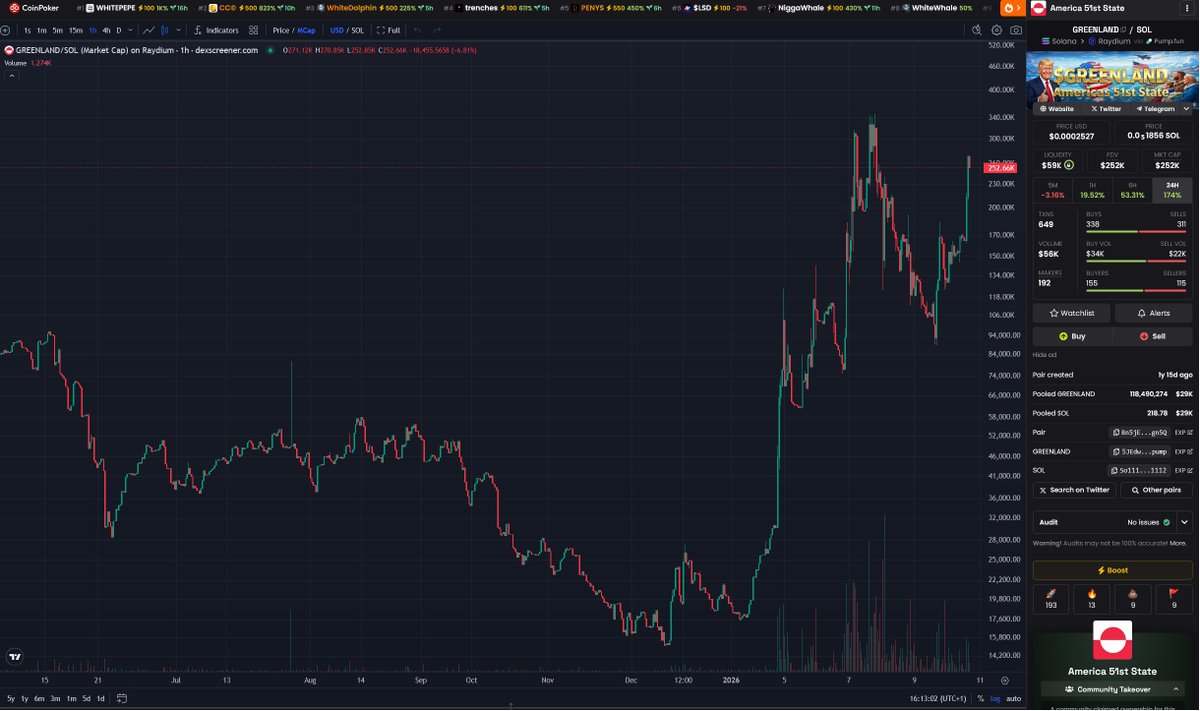The width and height of the screenshot is (1200, 711).
Task: Select the 24H stats period 174%
Action: pos(1172,190)
